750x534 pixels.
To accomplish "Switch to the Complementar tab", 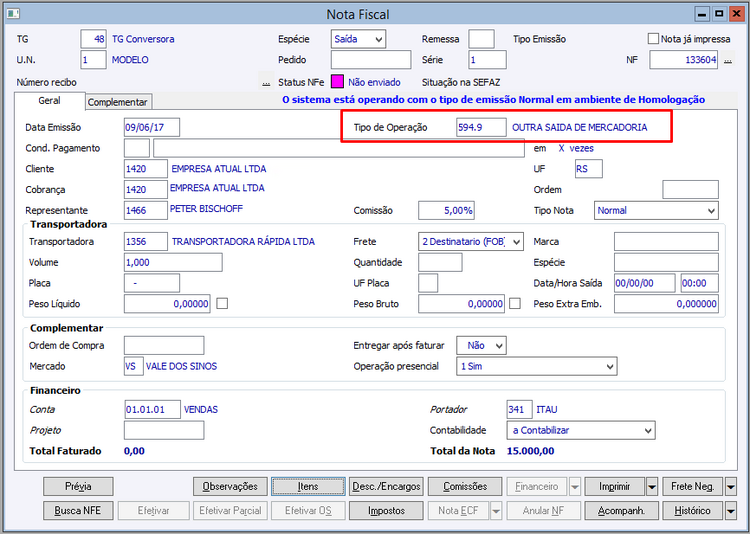I will [x=118, y=102].
